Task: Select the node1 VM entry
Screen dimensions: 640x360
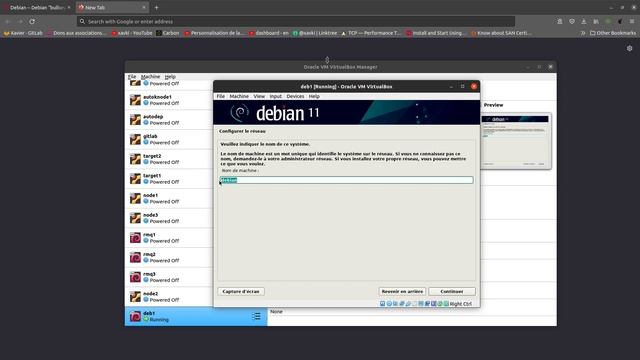Action: (169, 198)
